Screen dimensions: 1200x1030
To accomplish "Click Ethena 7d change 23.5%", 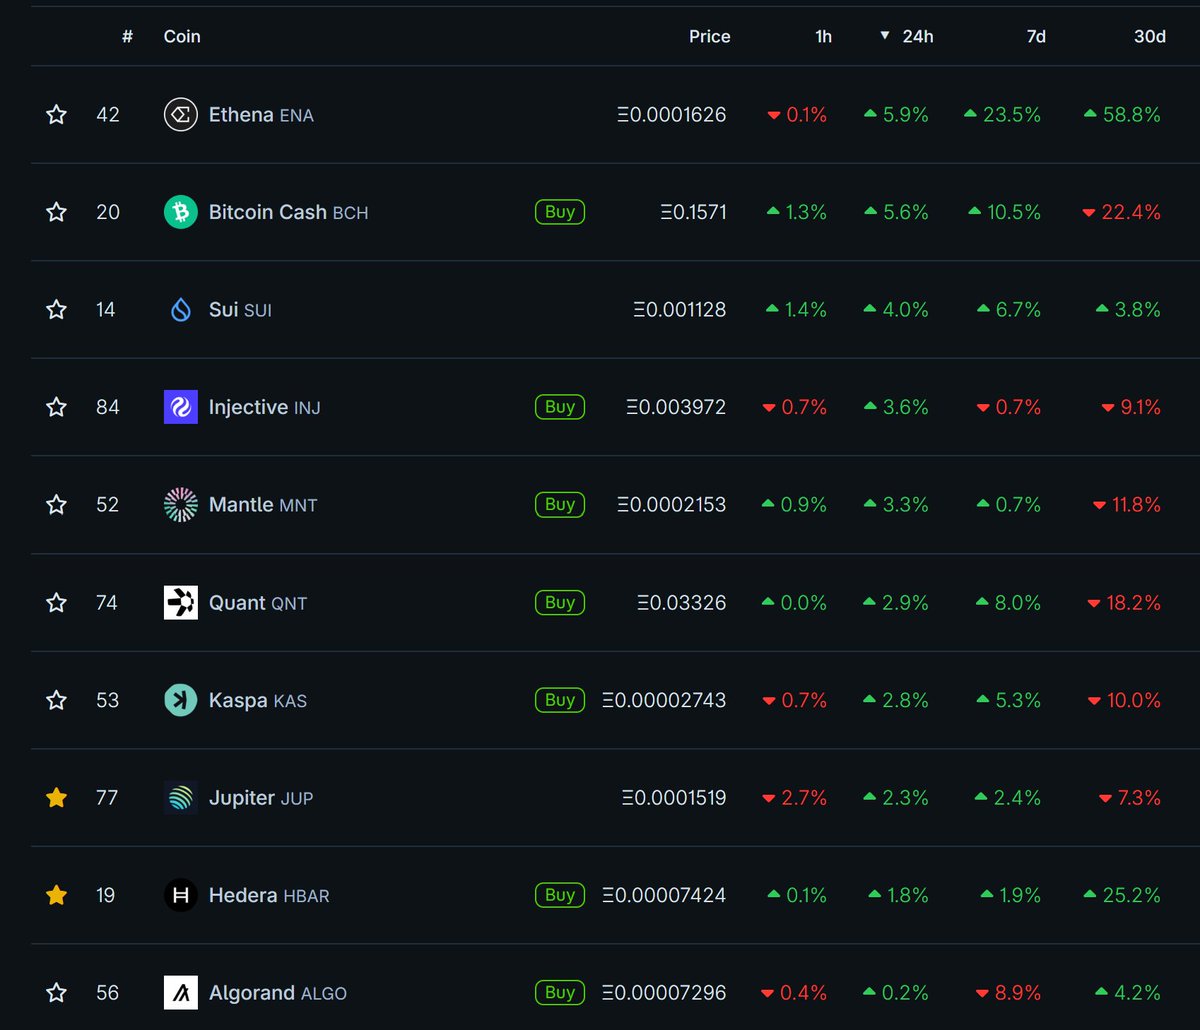I will tap(1002, 115).
